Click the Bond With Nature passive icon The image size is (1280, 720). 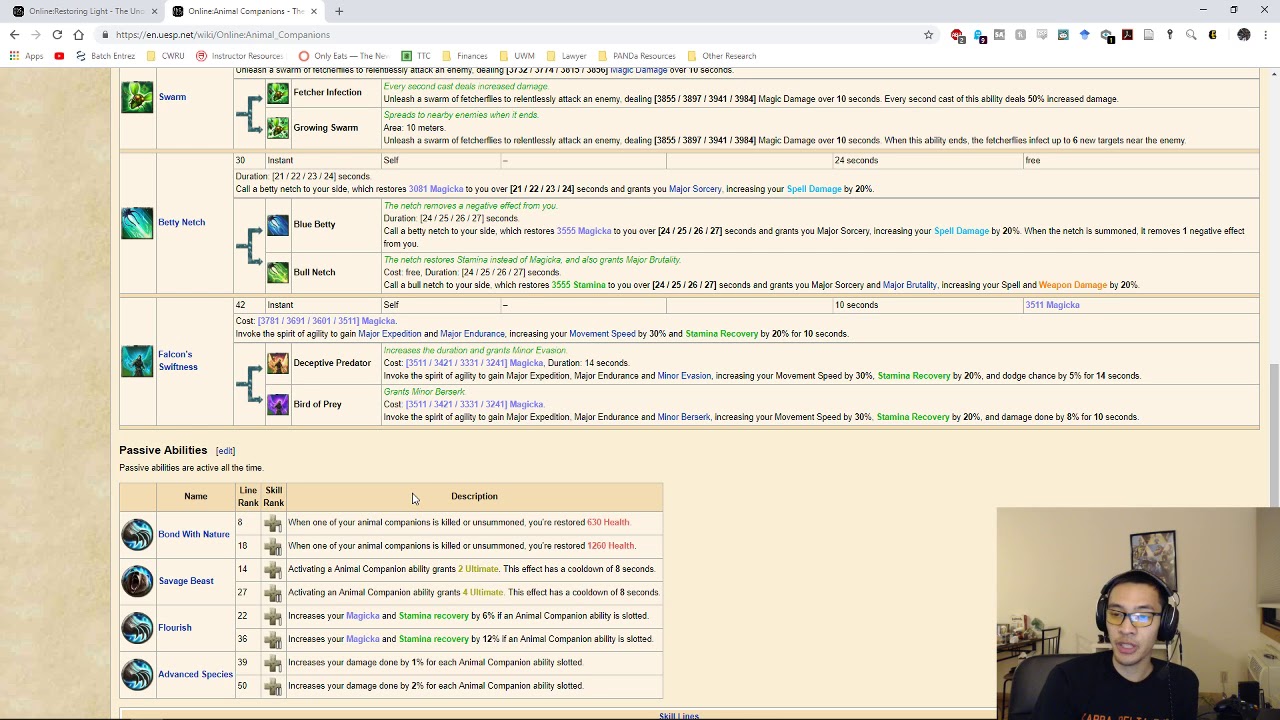click(137, 534)
